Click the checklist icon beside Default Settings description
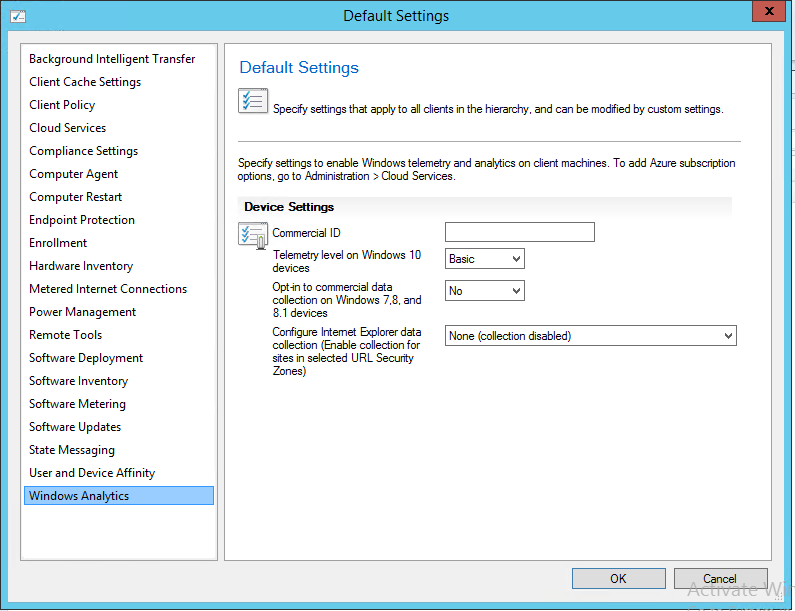This screenshot has height=611, width=795. (x=252, y=101)
